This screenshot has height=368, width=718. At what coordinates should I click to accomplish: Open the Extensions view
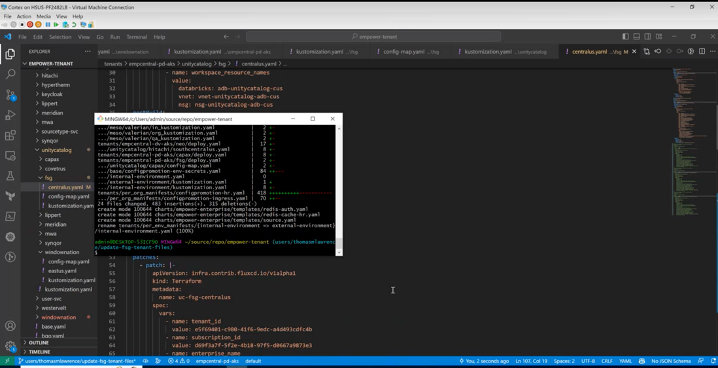click(x=10, y=135)
